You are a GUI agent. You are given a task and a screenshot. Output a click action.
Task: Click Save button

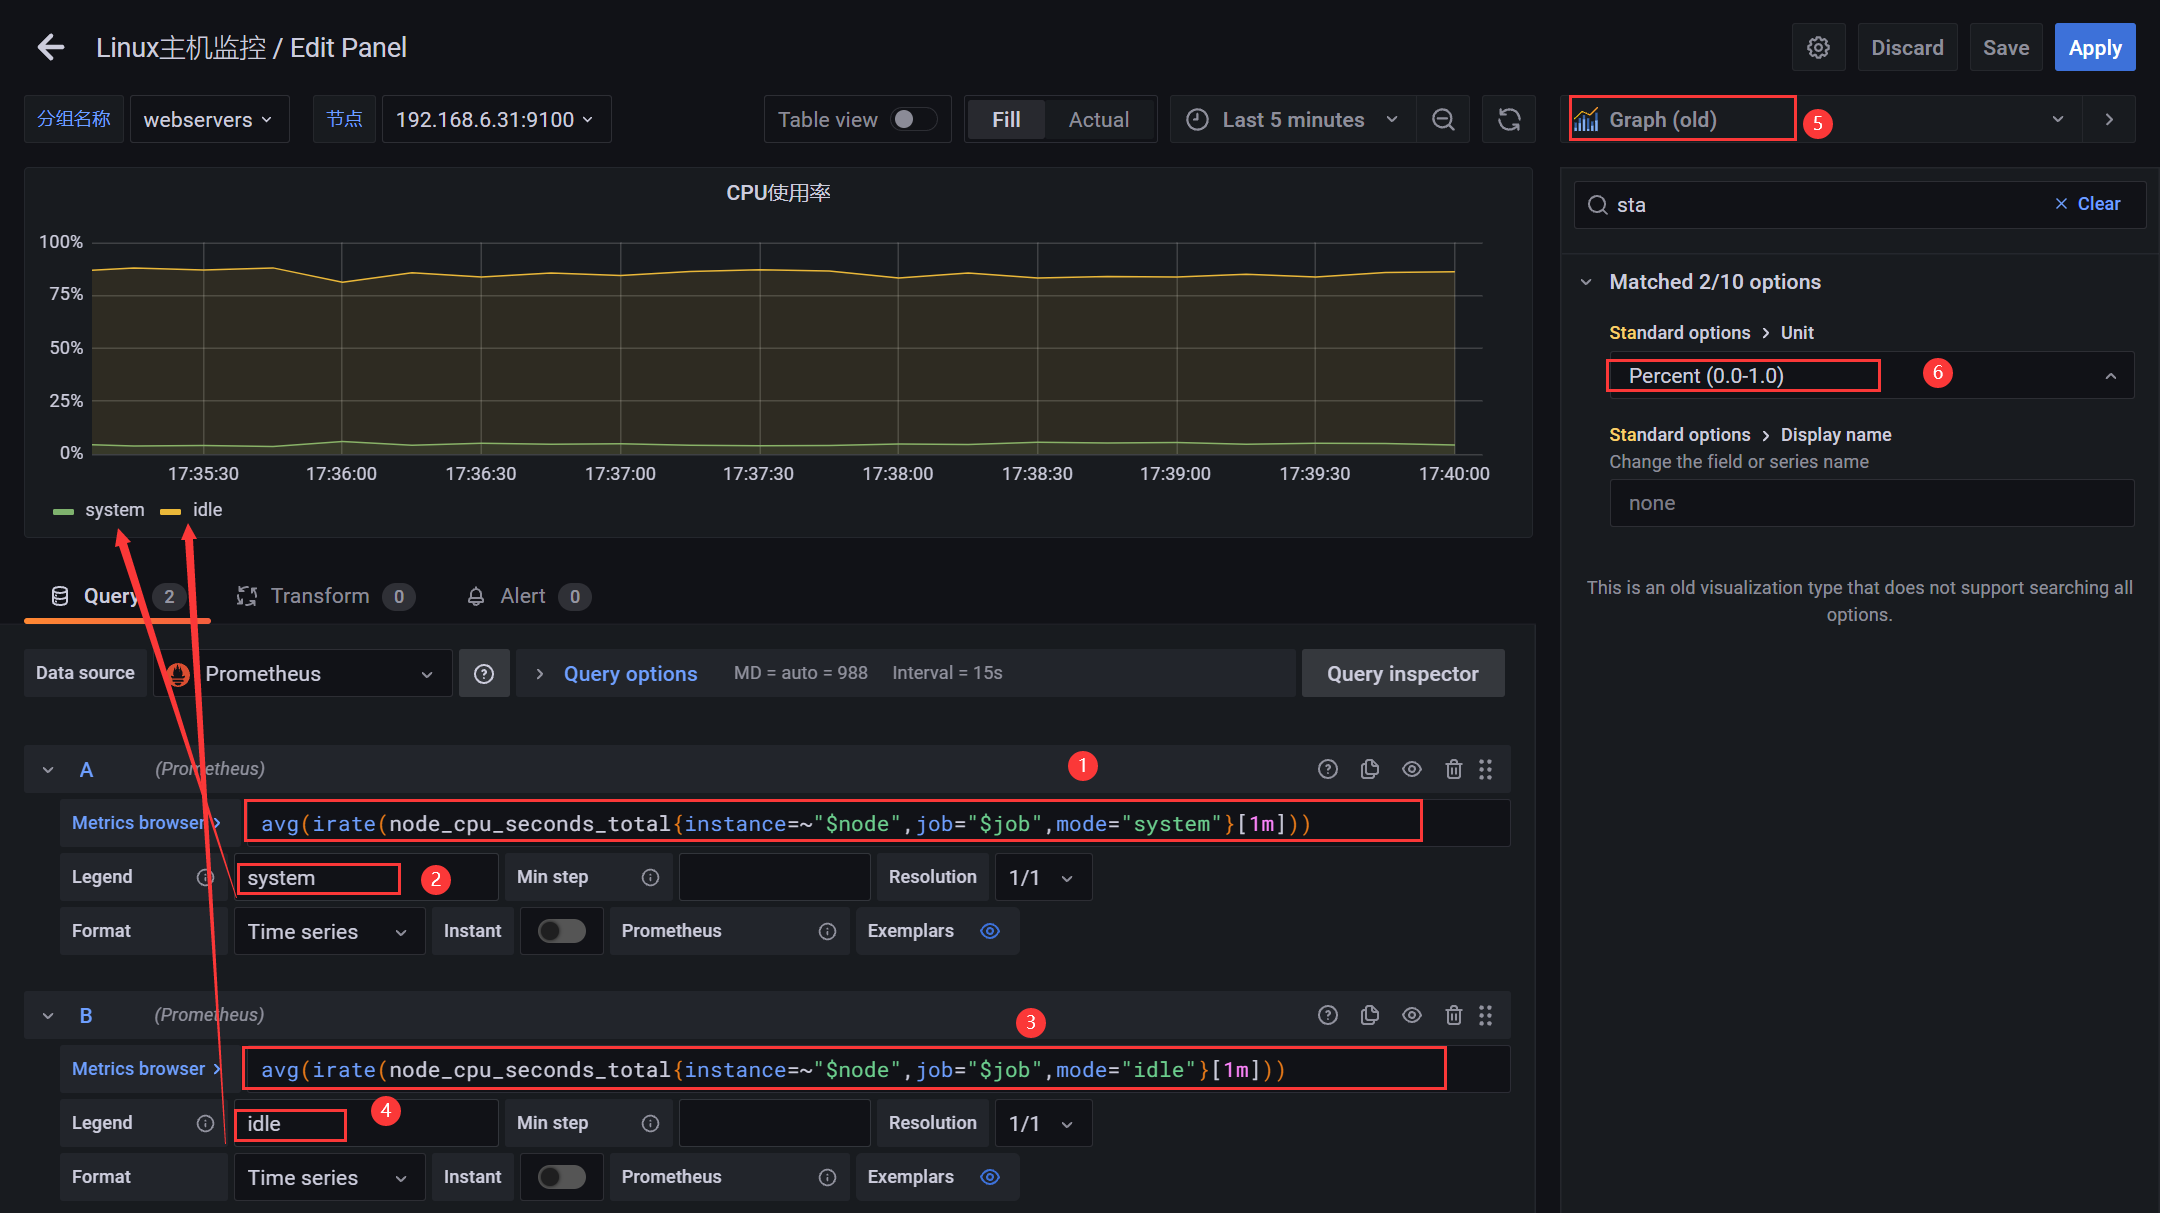(x=2006, y=47)
